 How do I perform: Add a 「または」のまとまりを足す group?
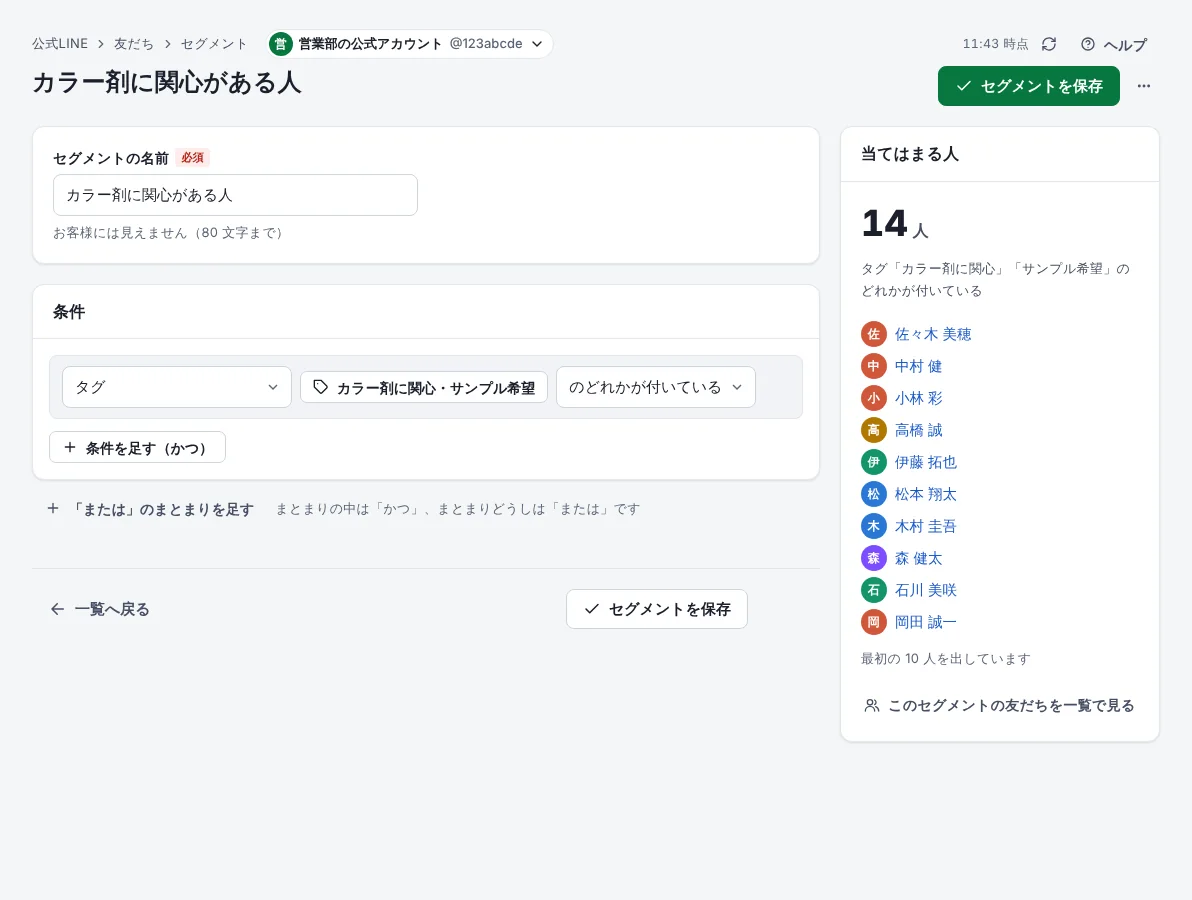tap(151, 509)
